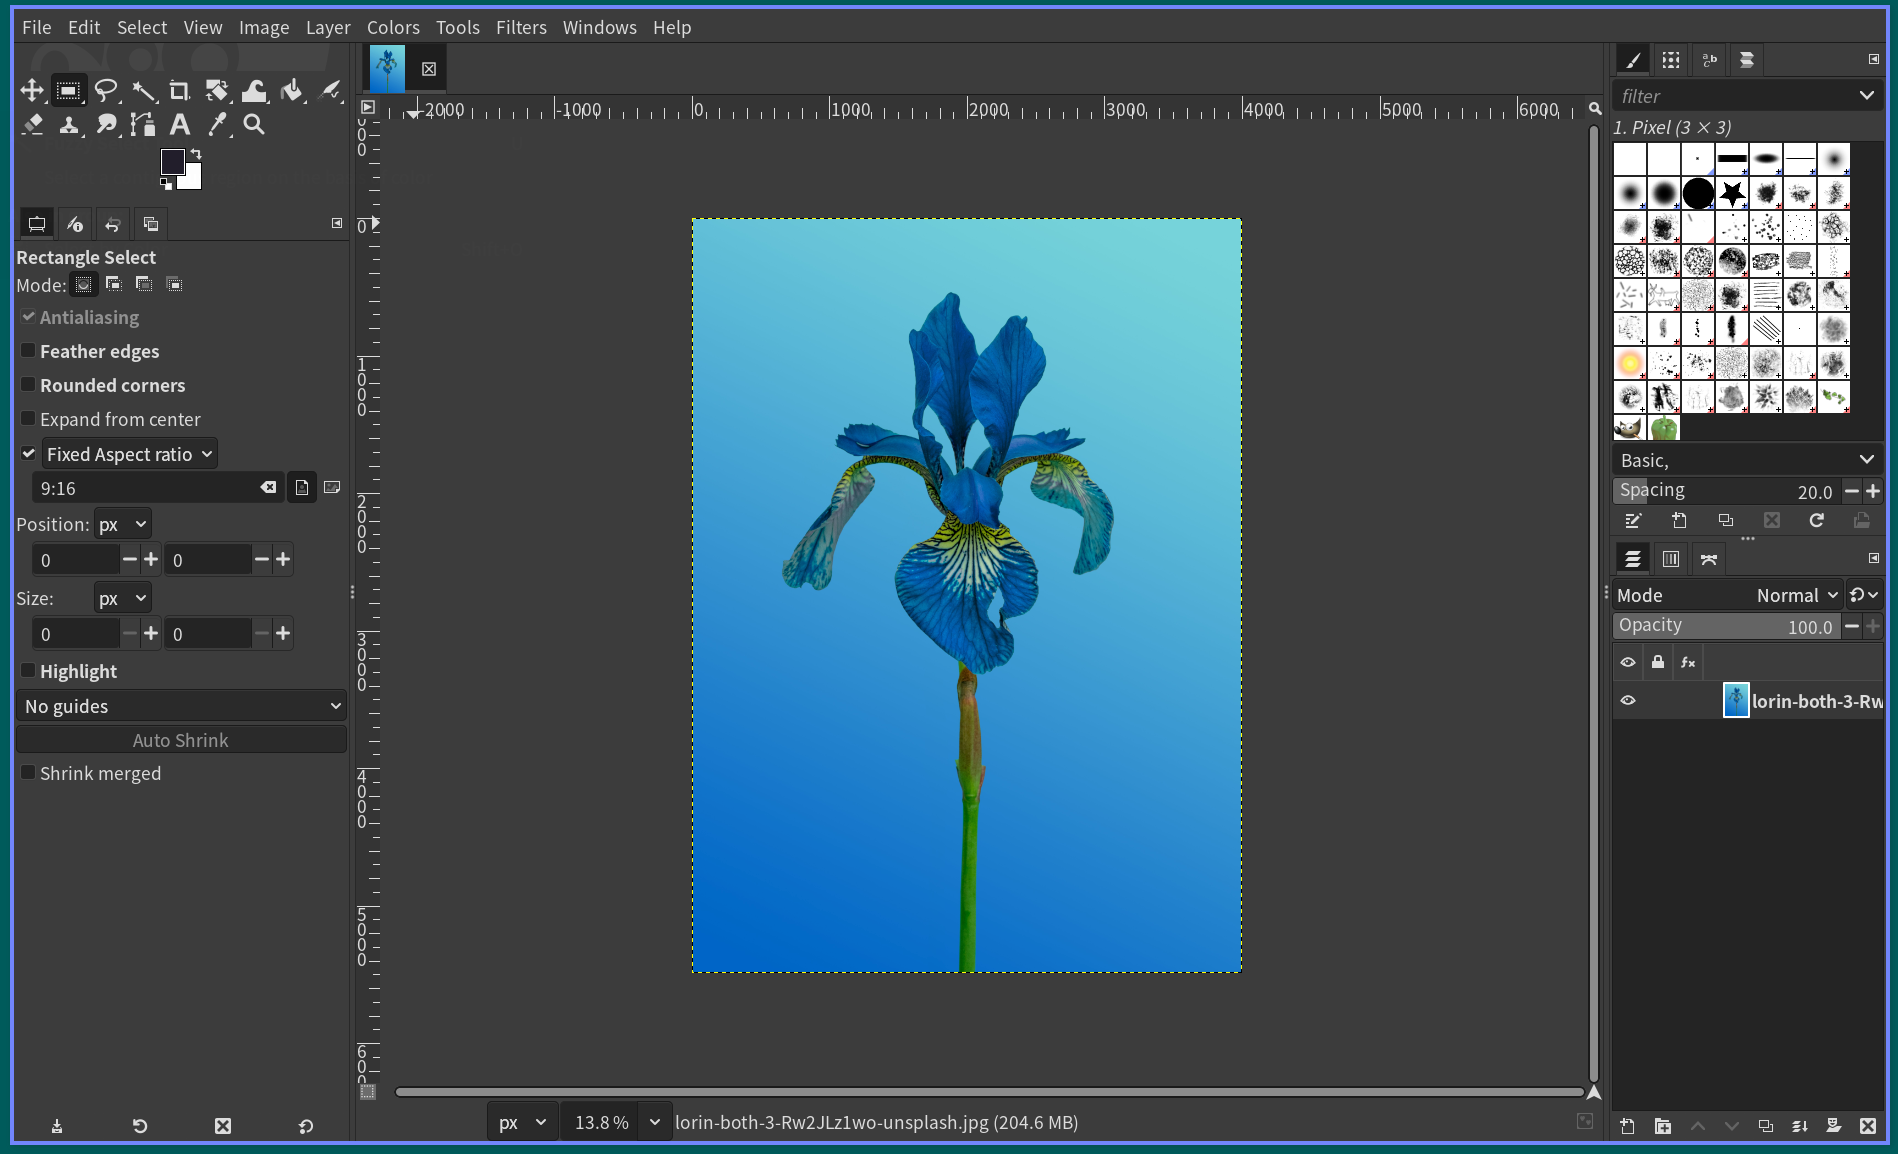The width and height of the screenshot is (1898, 1154).
Task: Select the Move tool
Action: [x=32, y=91]
